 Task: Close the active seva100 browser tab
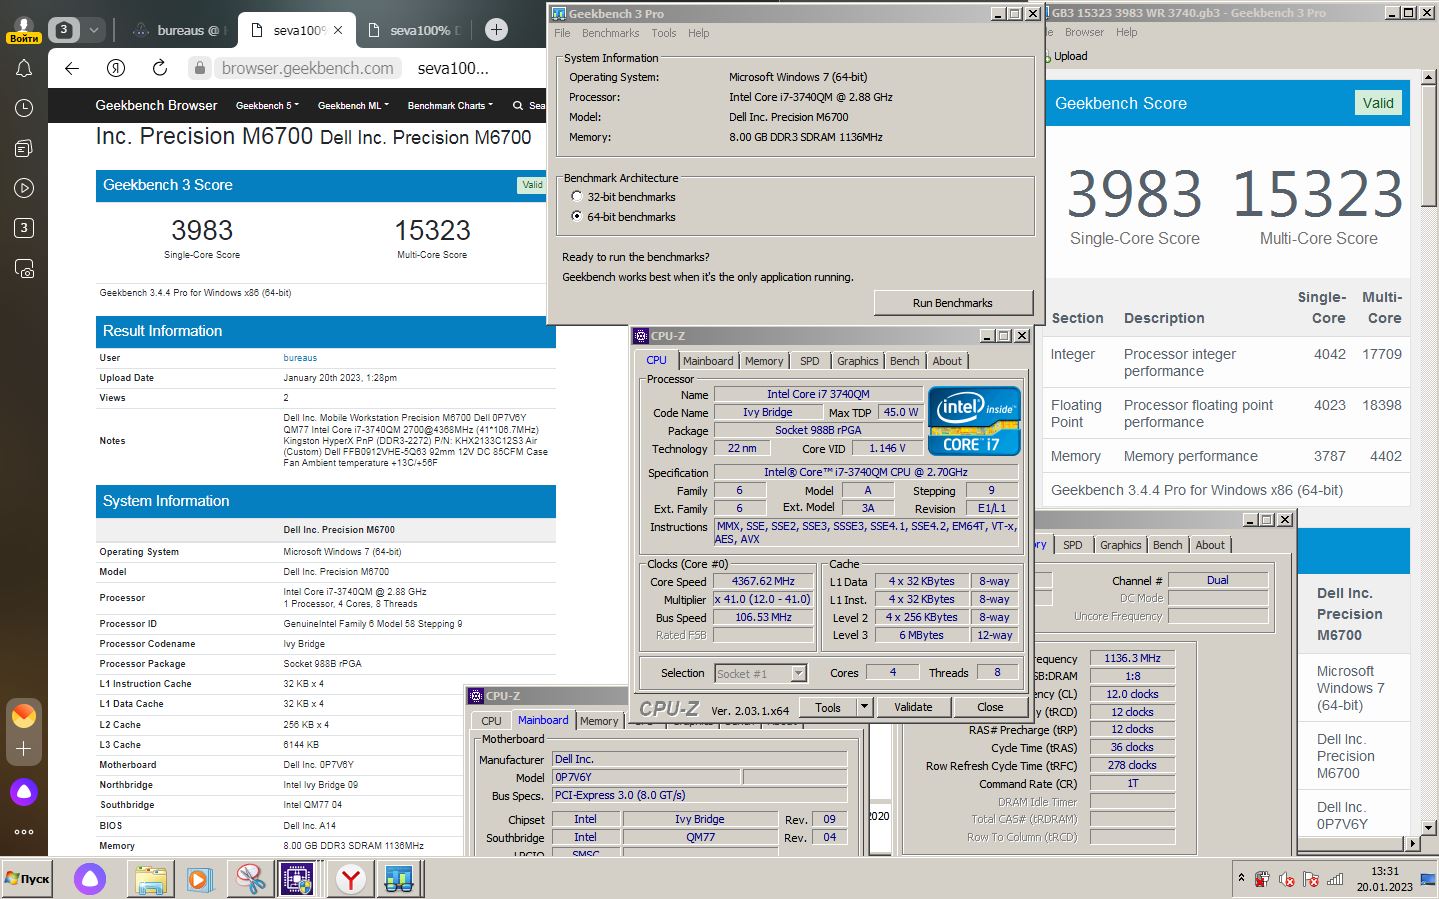click(x=338, y=30)
